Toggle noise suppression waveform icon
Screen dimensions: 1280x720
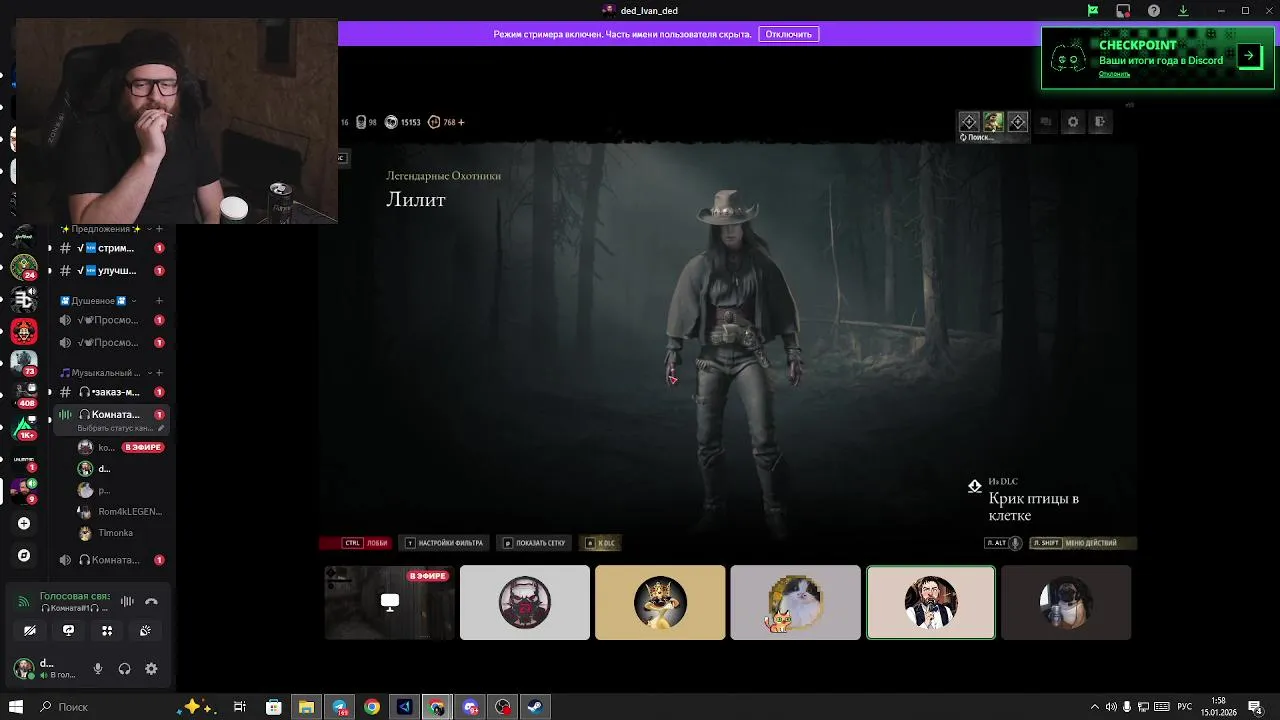tap(127, 601)
